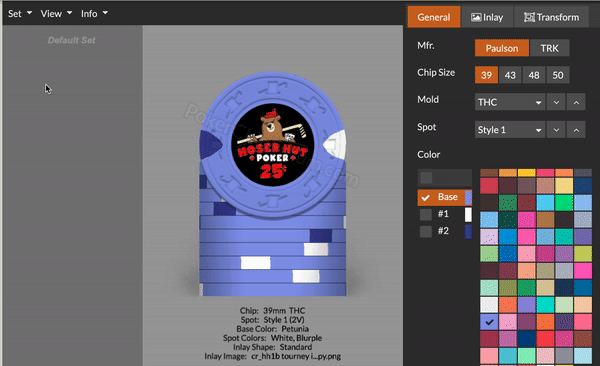Select TRK as manufacturer
600x366 pixels.
(549, 48)
